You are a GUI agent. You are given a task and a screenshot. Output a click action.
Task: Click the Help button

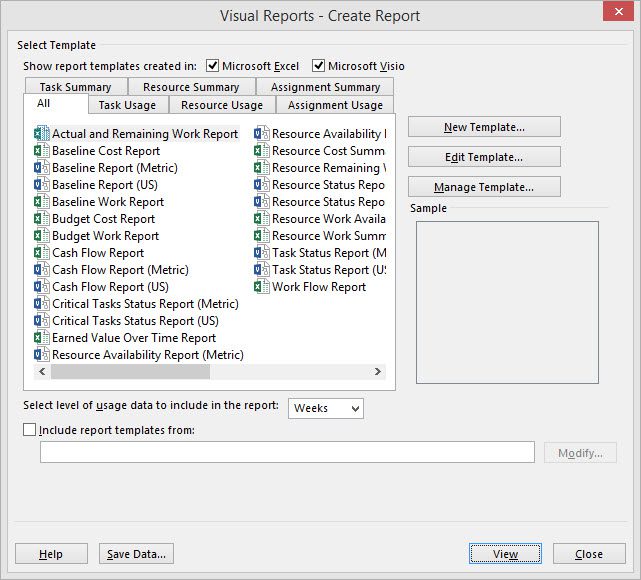point(51,554)
